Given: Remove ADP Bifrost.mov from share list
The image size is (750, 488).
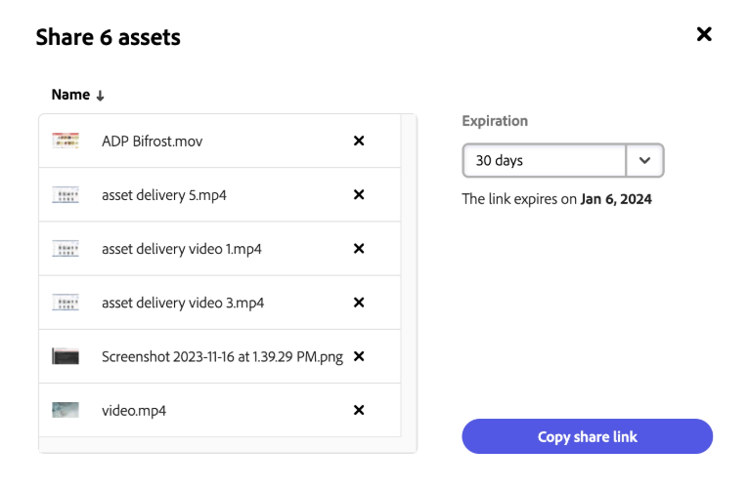Looking at the screenshot, I should click(359, 141).
